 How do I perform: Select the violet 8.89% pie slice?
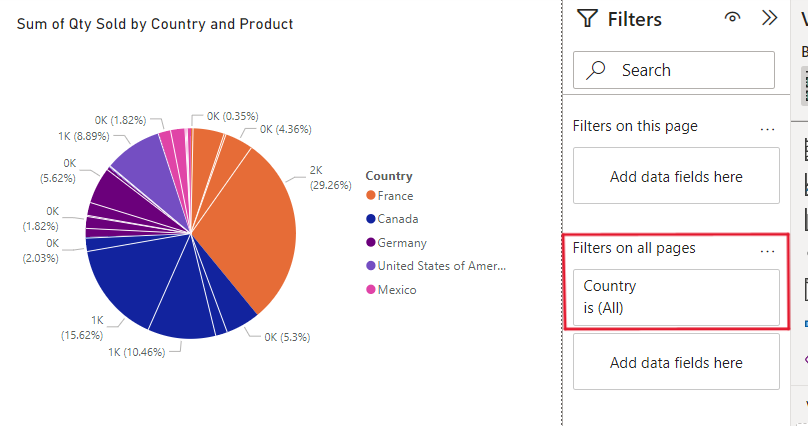coord(141,164)
